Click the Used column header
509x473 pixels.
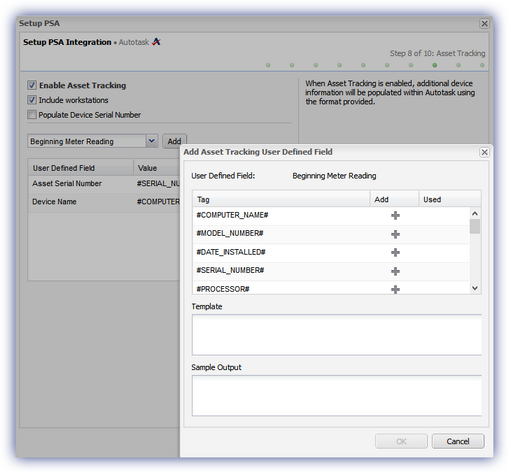tap(449, 199)
